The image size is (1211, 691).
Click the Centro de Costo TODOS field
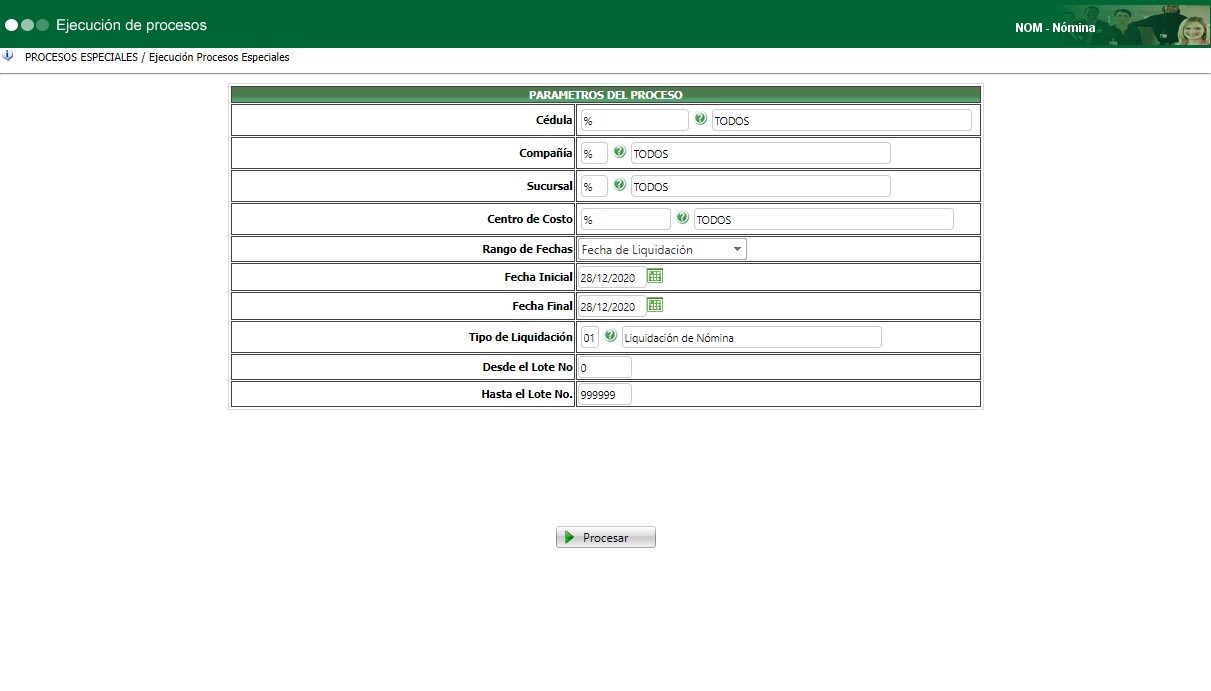click(823, 219)
